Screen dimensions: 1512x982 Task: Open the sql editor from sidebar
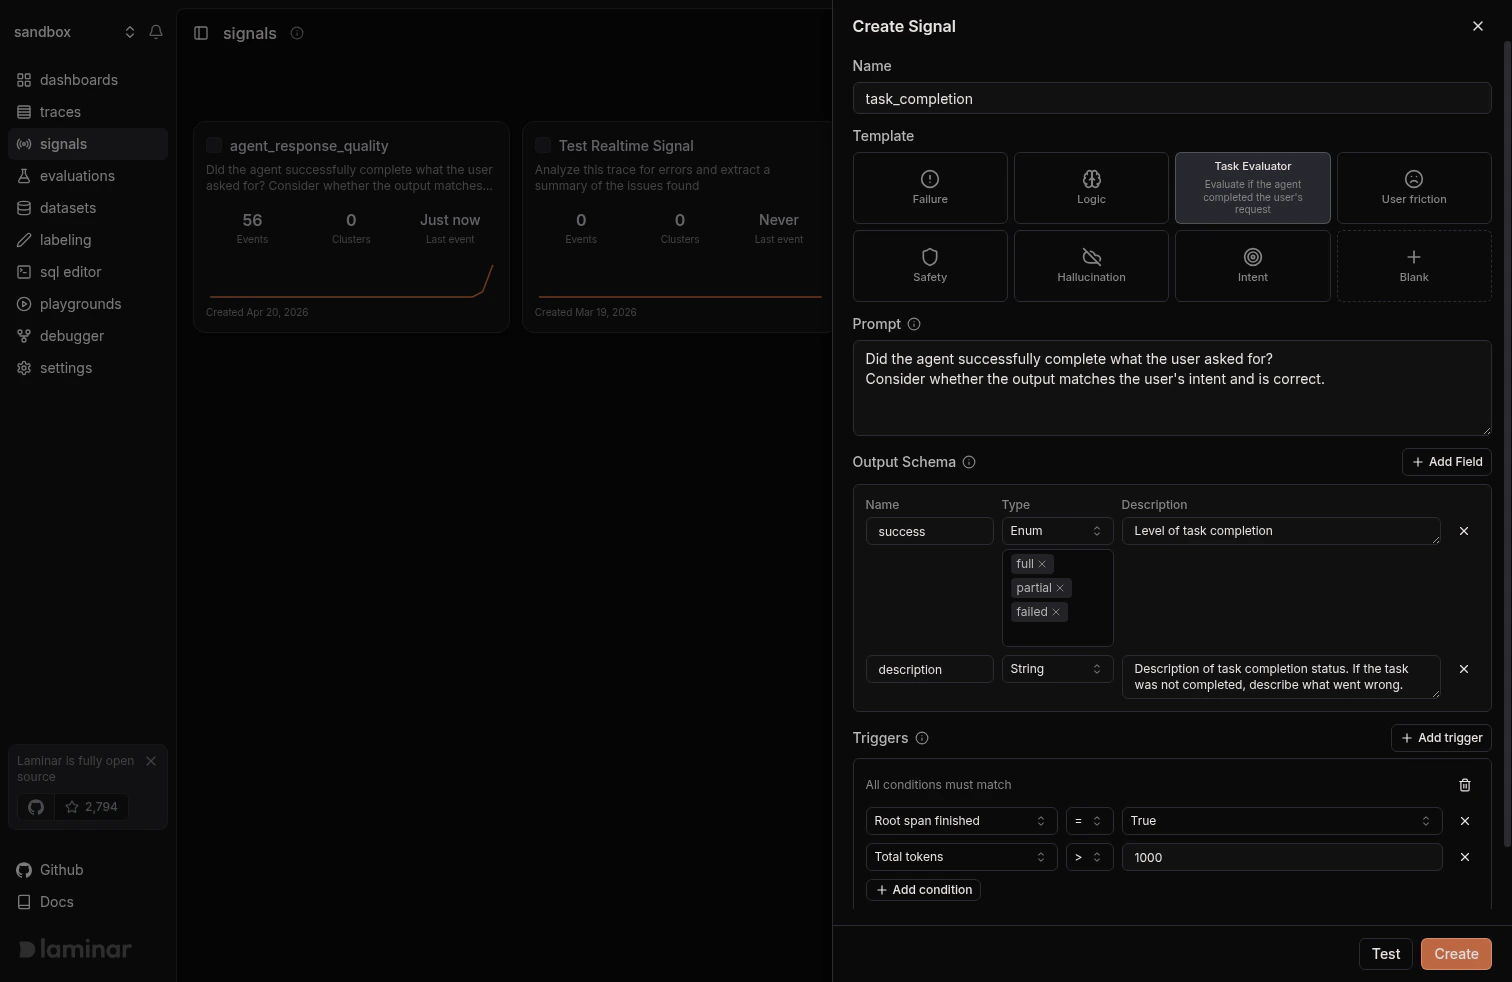point(70,271)
